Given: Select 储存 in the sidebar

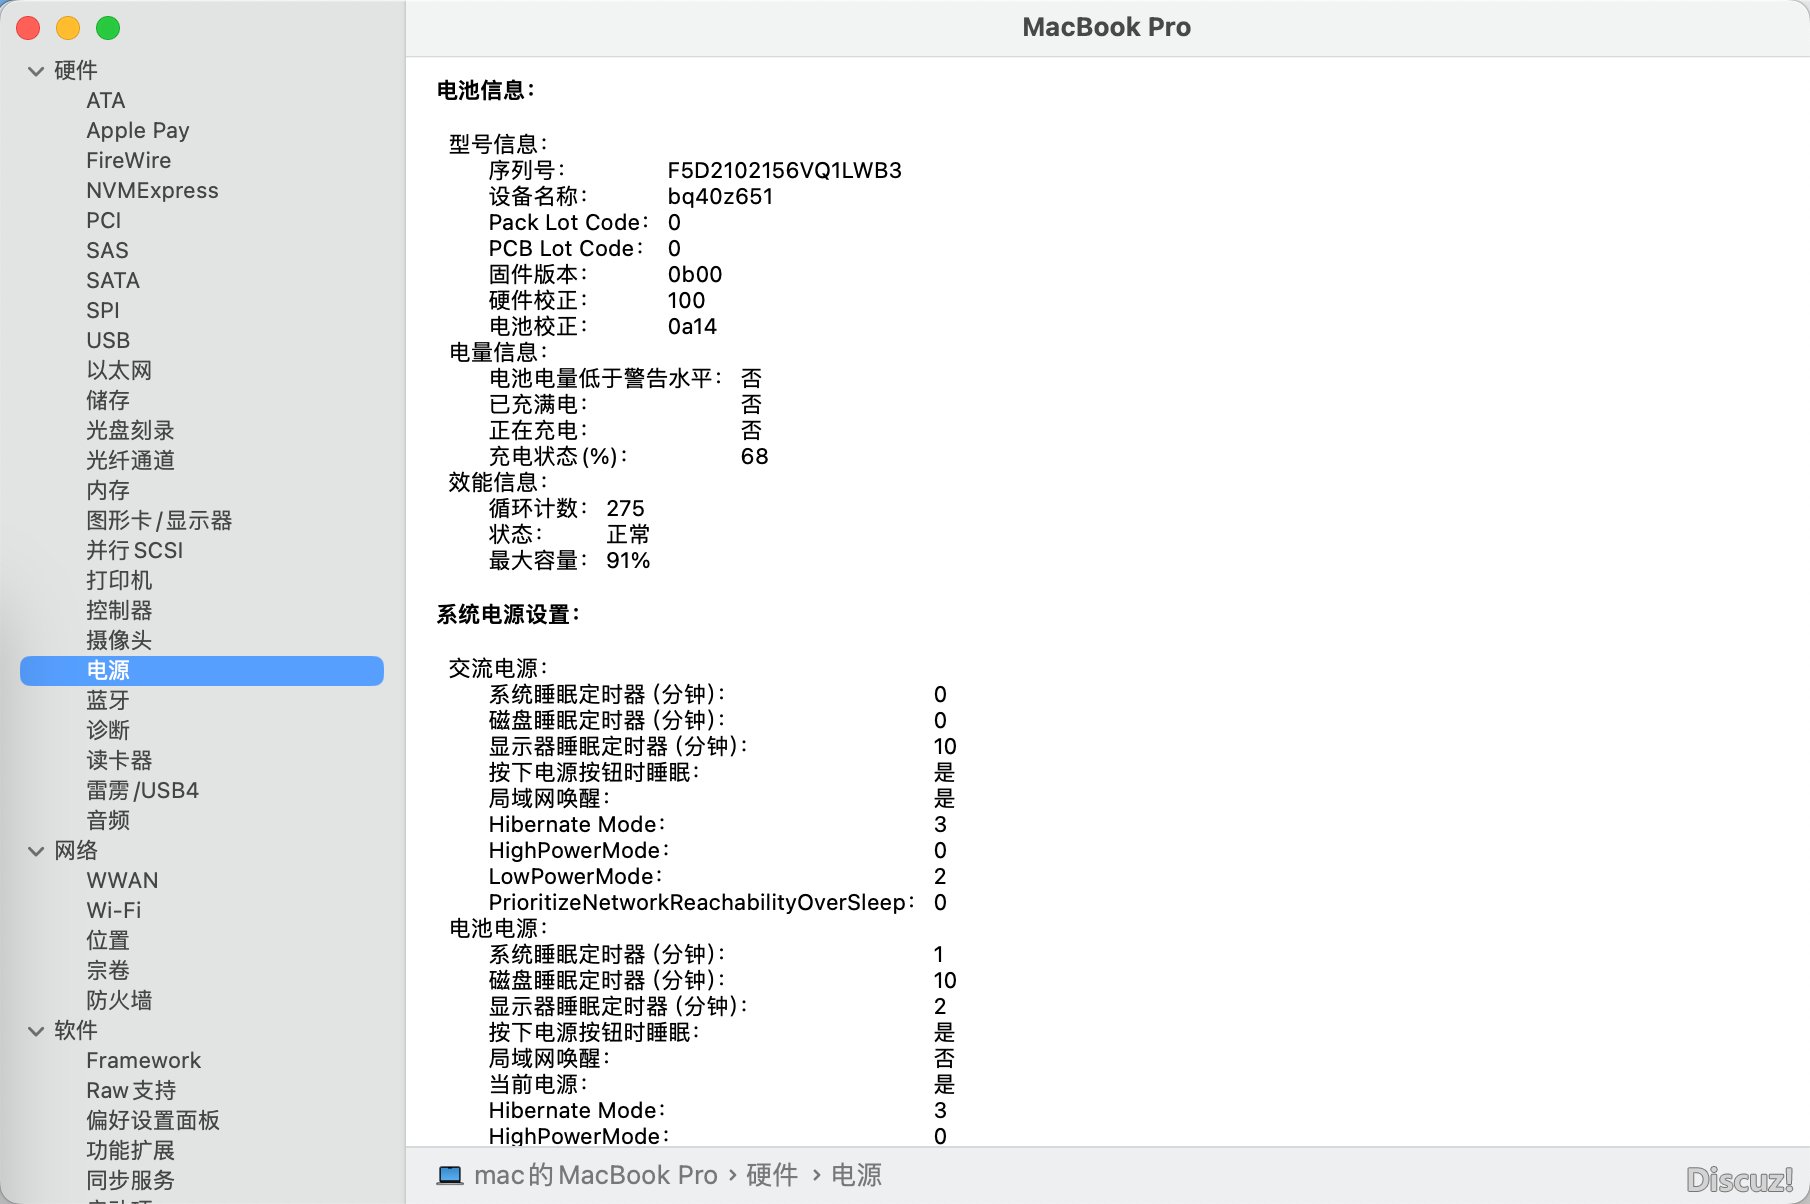Looking at the screenshot, I should coord(108,401).
